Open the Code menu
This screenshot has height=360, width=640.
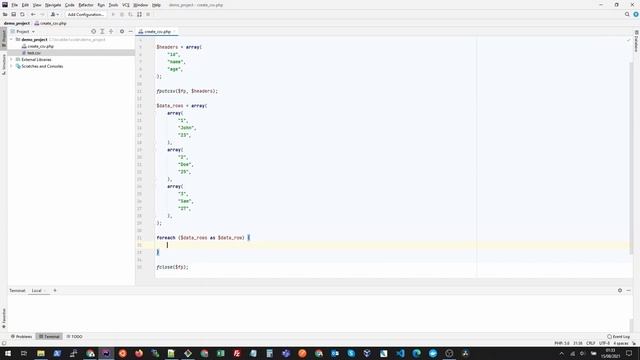[x=70, y=5]
